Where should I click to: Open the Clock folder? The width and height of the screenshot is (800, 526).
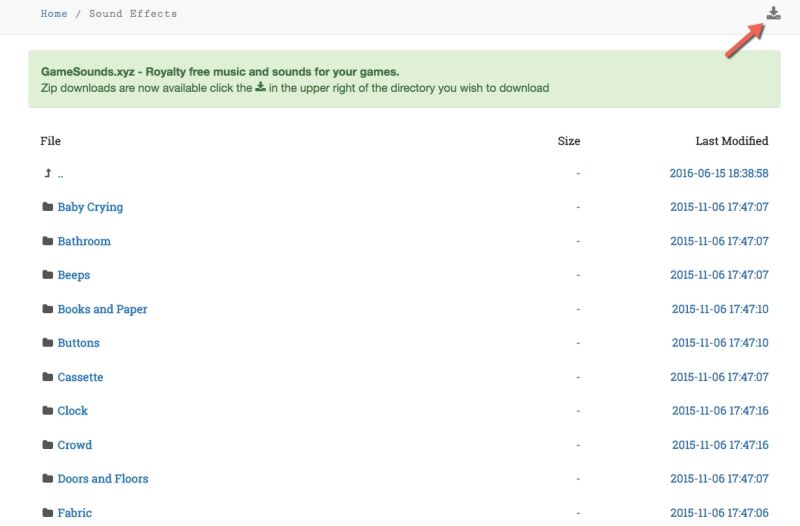pos(72,411)
